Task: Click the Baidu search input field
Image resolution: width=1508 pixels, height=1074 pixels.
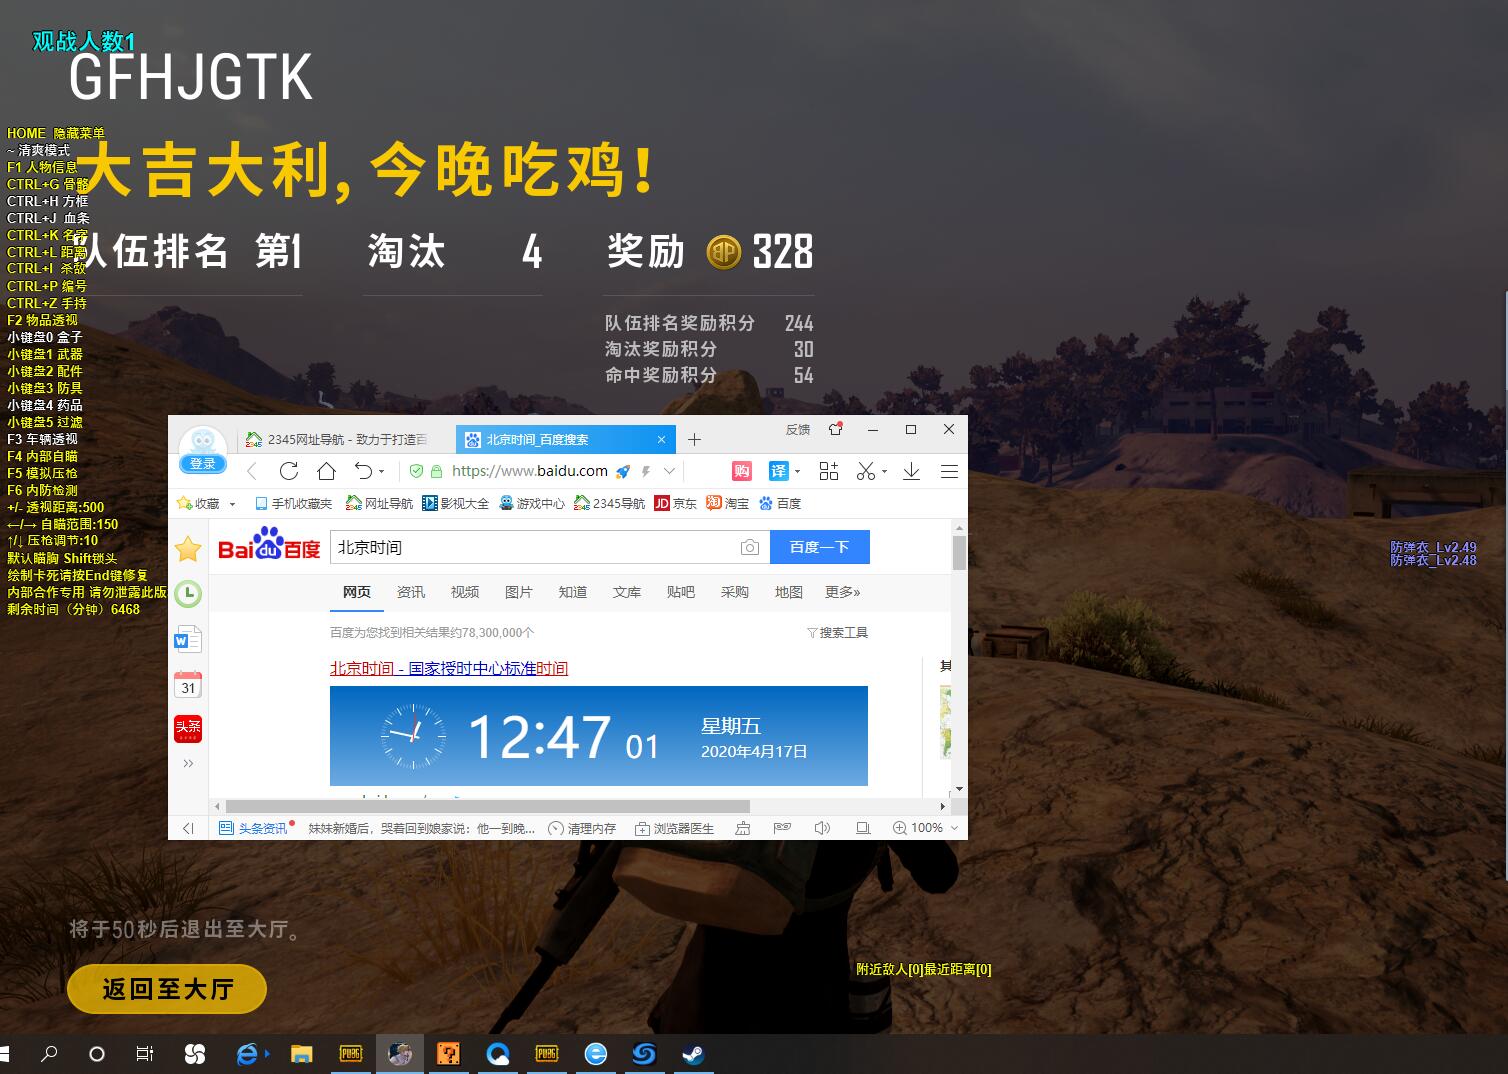Action: (x=530, y=547)
